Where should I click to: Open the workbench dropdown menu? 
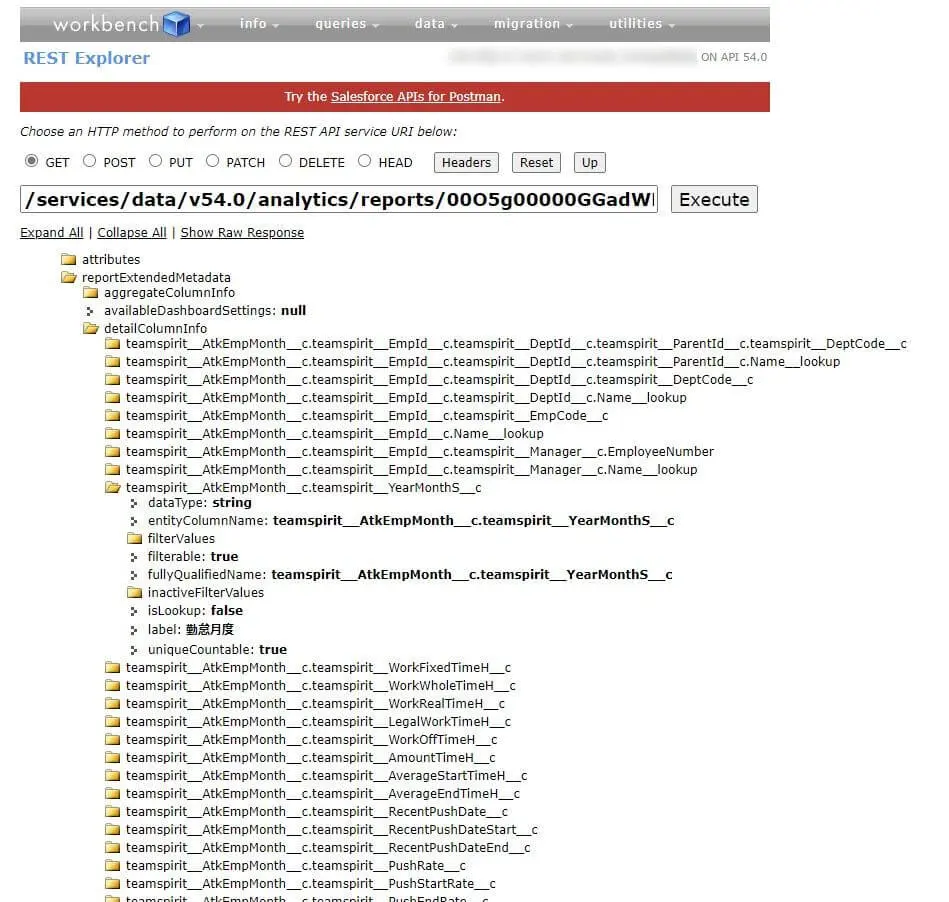point(128,24)
